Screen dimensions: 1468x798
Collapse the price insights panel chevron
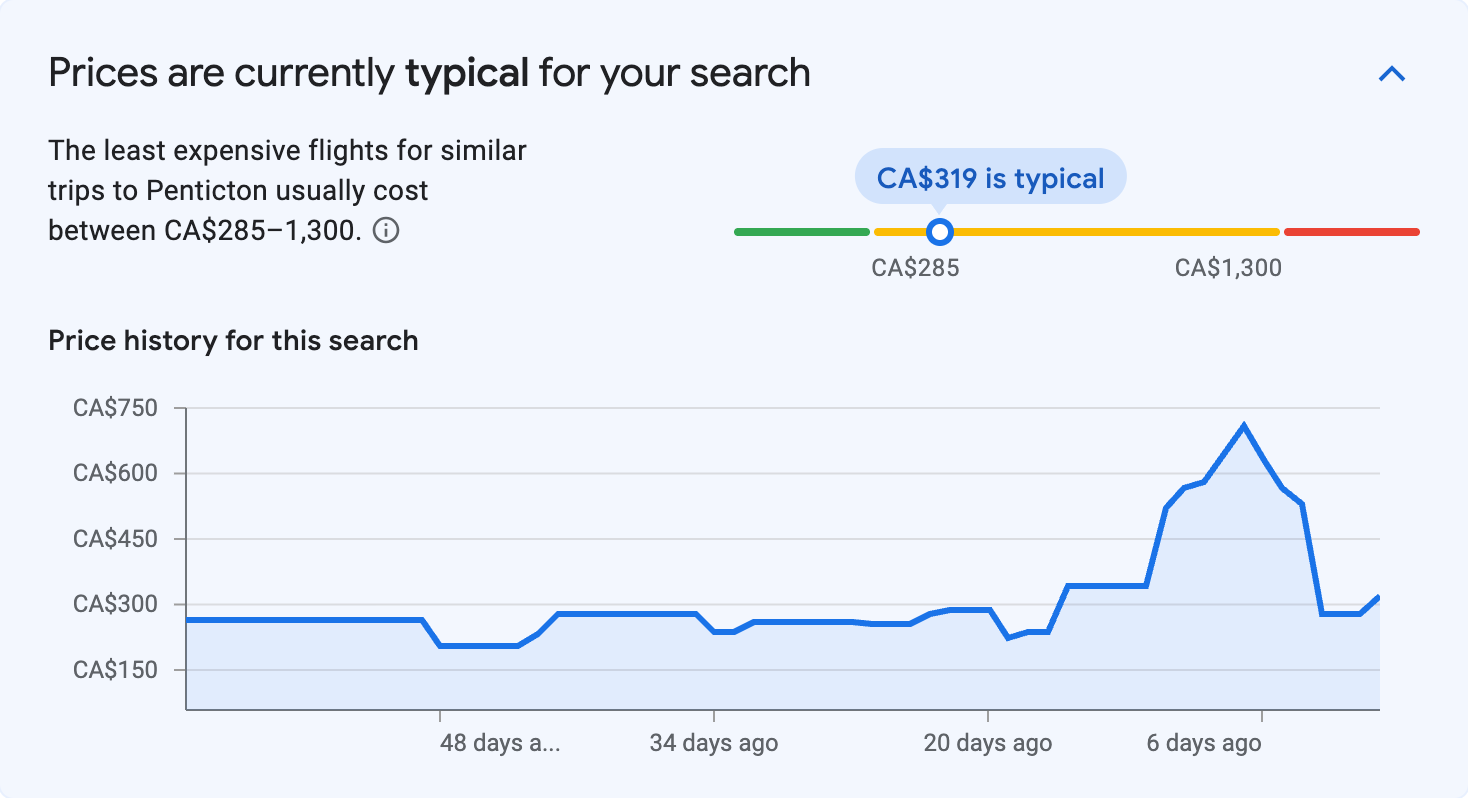pos(1392,74)
